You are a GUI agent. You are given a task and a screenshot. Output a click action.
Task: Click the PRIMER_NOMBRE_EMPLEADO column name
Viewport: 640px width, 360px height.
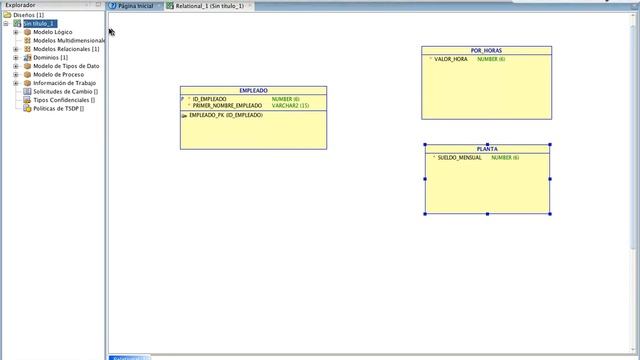pyautogui.click(x=227, y=106)
